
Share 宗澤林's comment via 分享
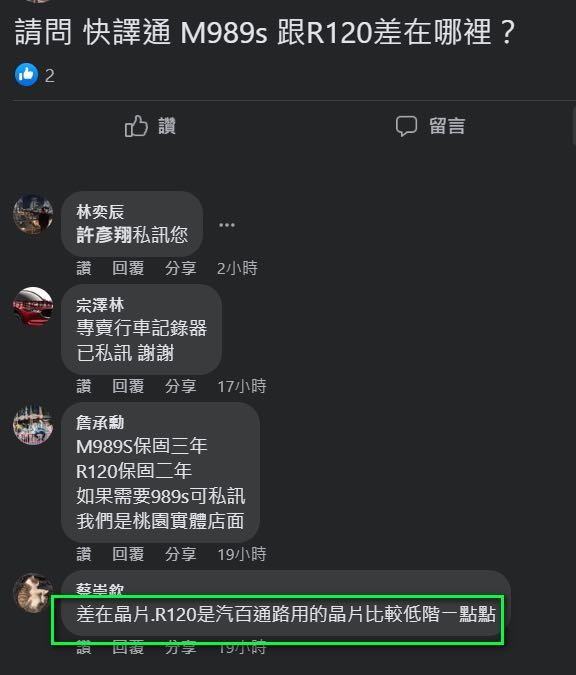pyautogui.click(x=181, y=386)
